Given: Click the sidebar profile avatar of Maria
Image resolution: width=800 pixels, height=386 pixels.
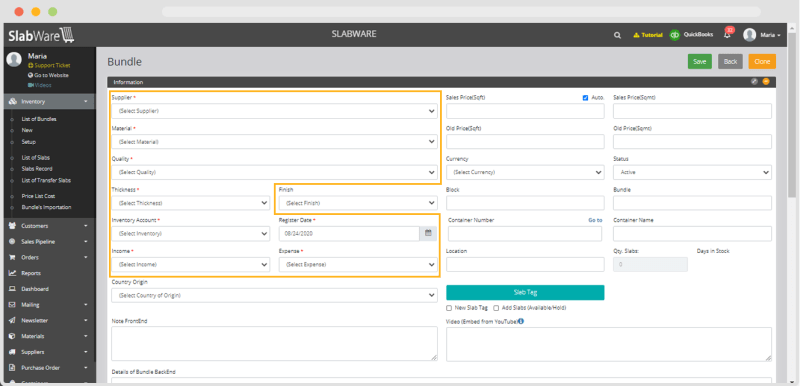Looking at the screenshot, I should (x=14, y=60).
